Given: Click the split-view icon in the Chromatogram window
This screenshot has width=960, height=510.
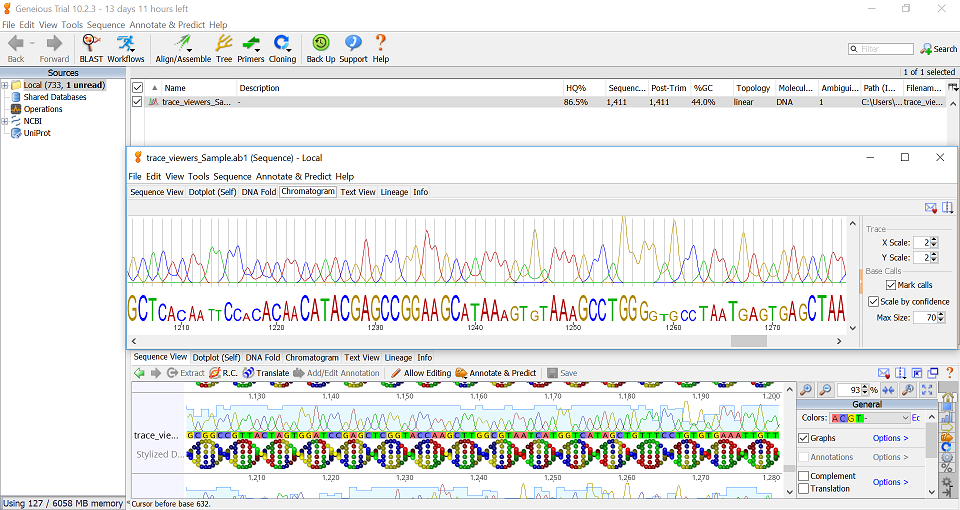Looking at the screenshot, I should coord(948,208).
